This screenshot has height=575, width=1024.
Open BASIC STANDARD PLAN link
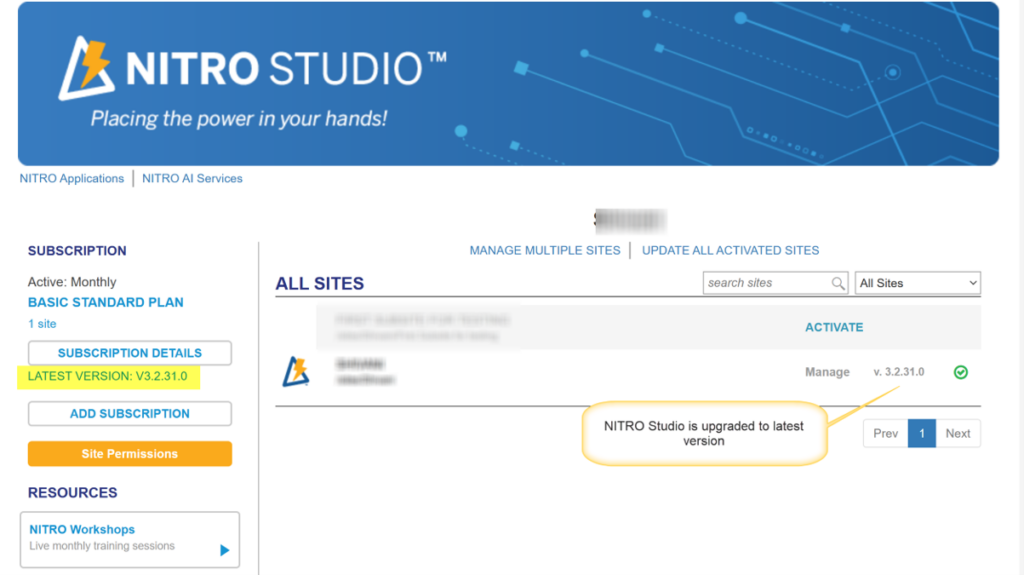click(106, 303)
